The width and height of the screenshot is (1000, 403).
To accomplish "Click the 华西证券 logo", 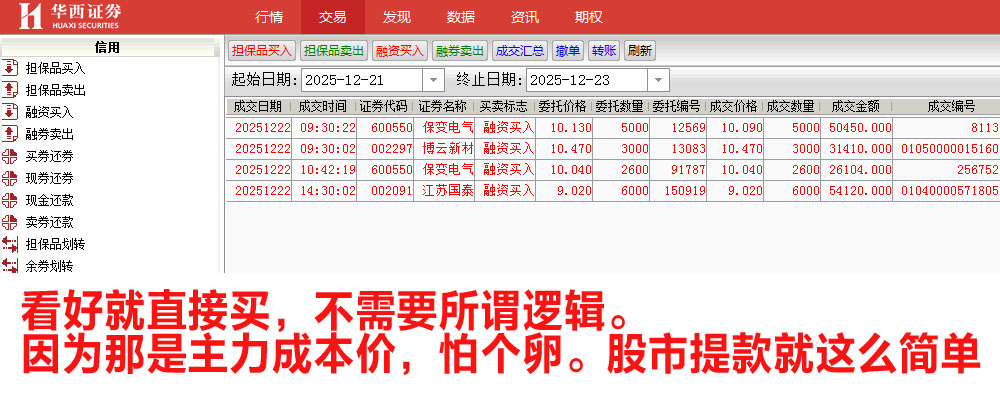I will pos(70,17).
